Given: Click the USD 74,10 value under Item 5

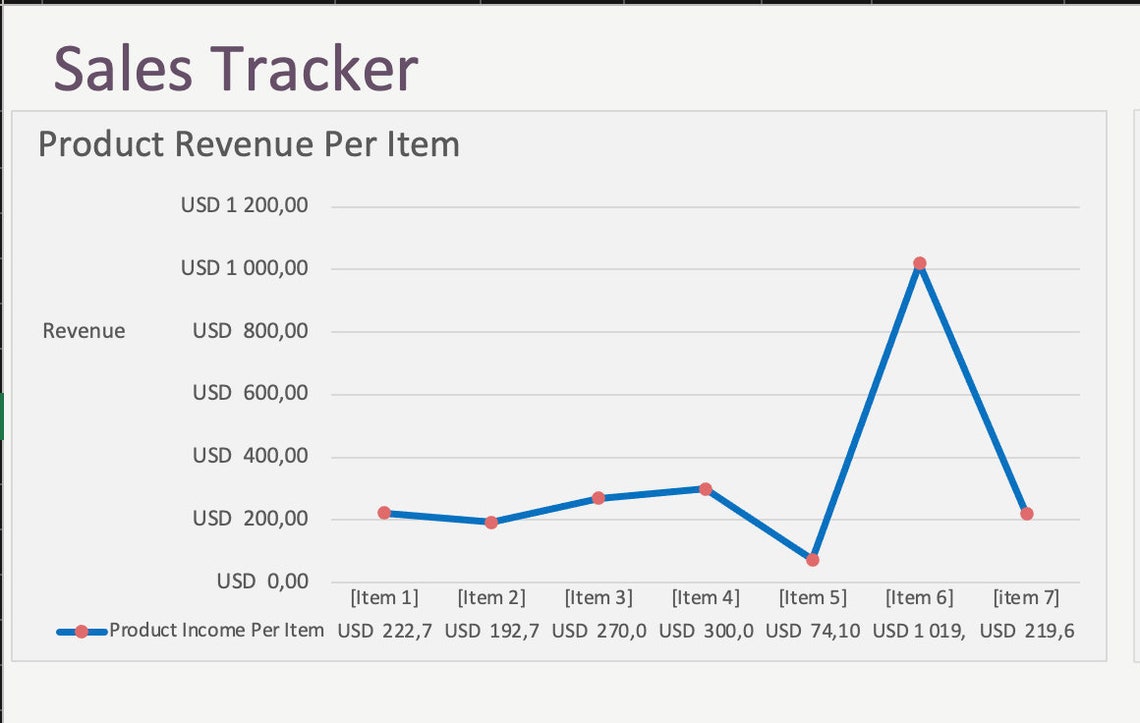Looking at the screenshot, I should click(812, 631).
